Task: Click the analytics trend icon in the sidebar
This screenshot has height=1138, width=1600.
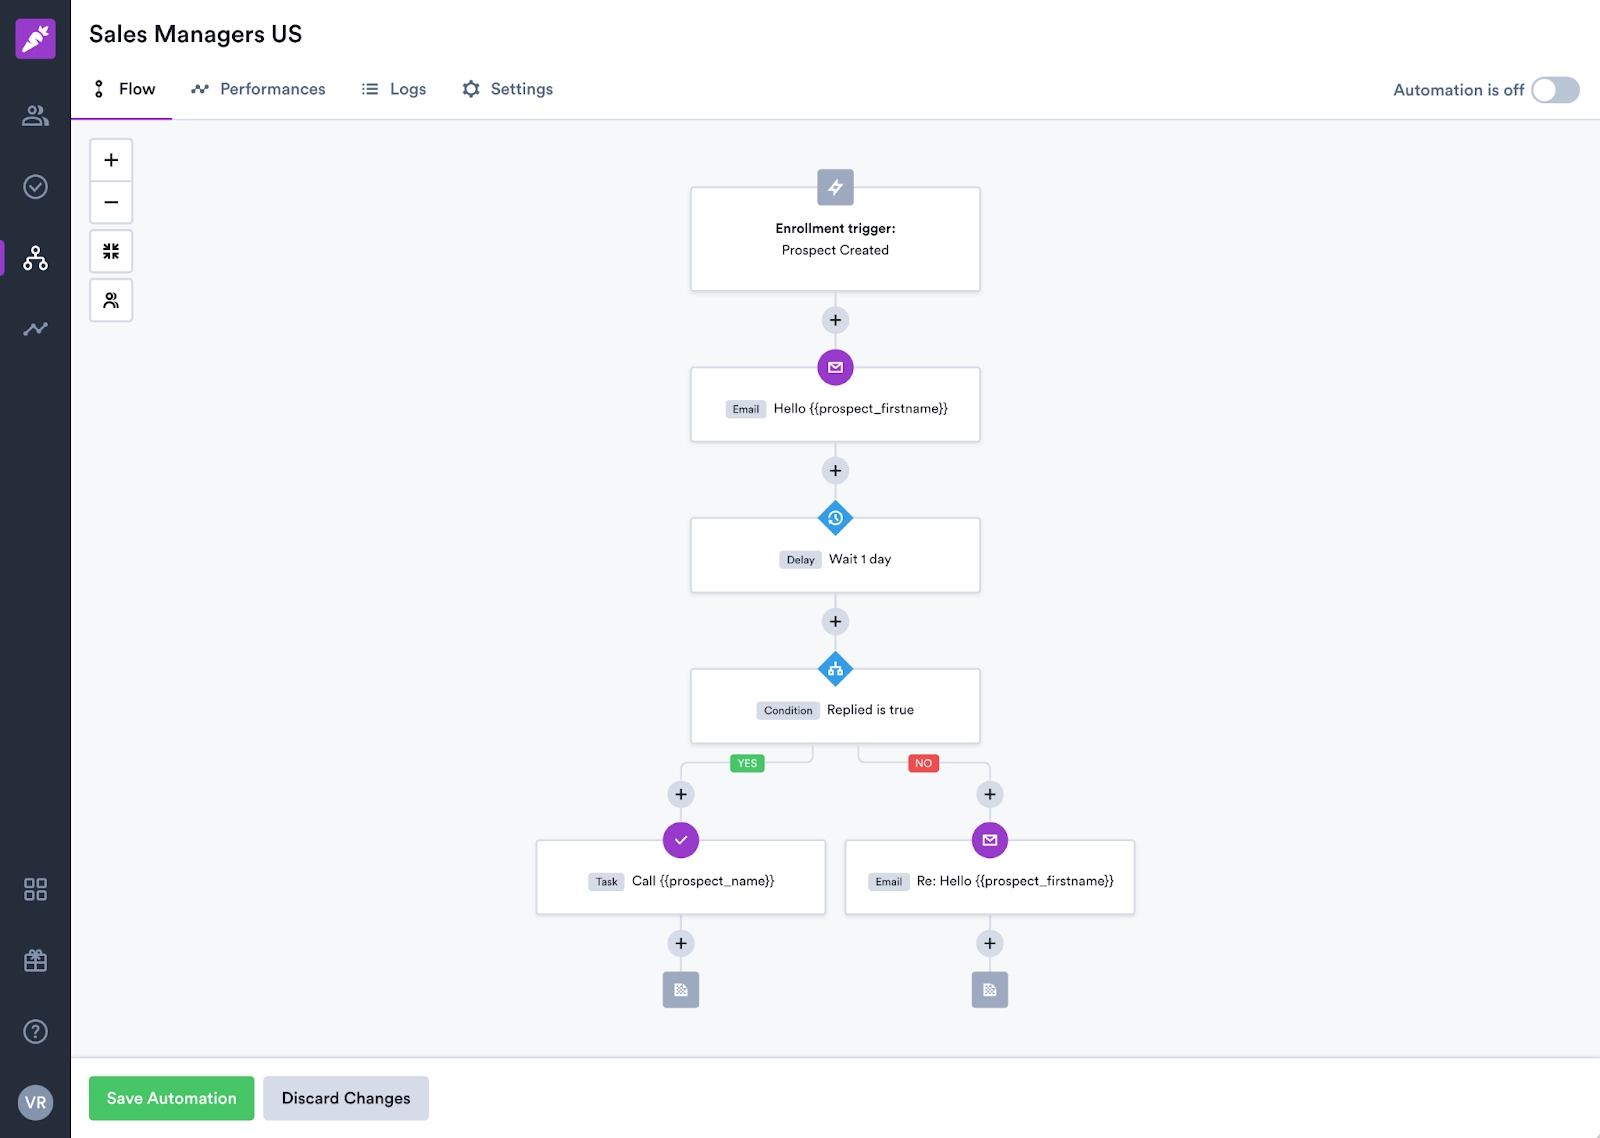Action: [x=35, y=328]
